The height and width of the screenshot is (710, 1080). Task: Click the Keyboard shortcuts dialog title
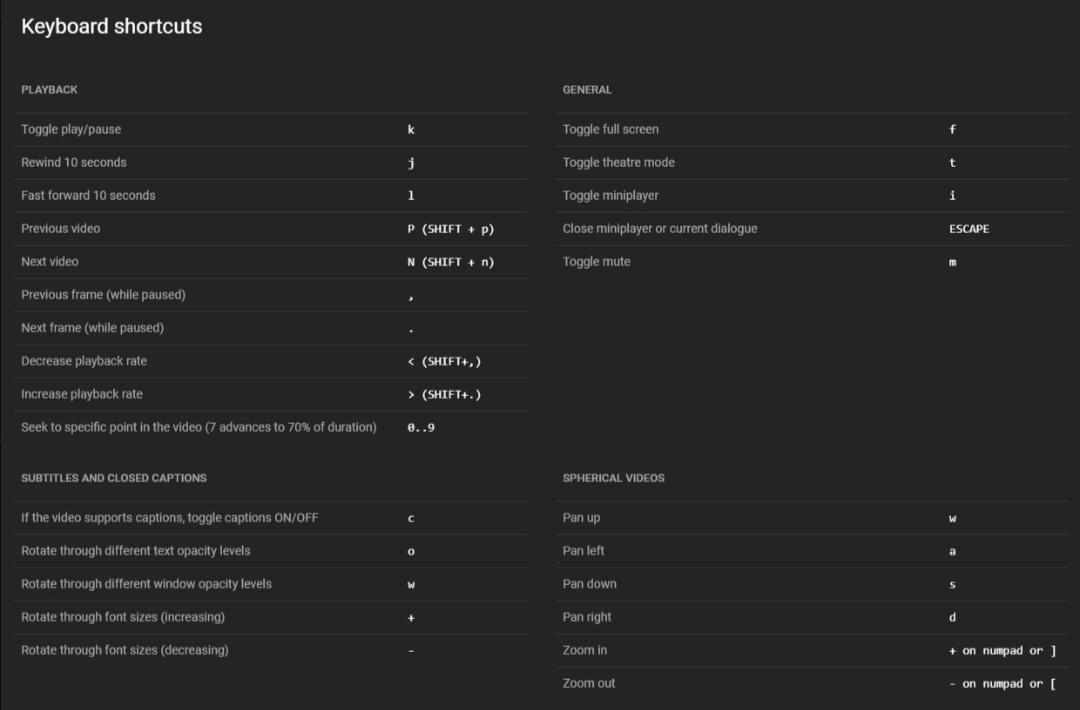(112, 27)
